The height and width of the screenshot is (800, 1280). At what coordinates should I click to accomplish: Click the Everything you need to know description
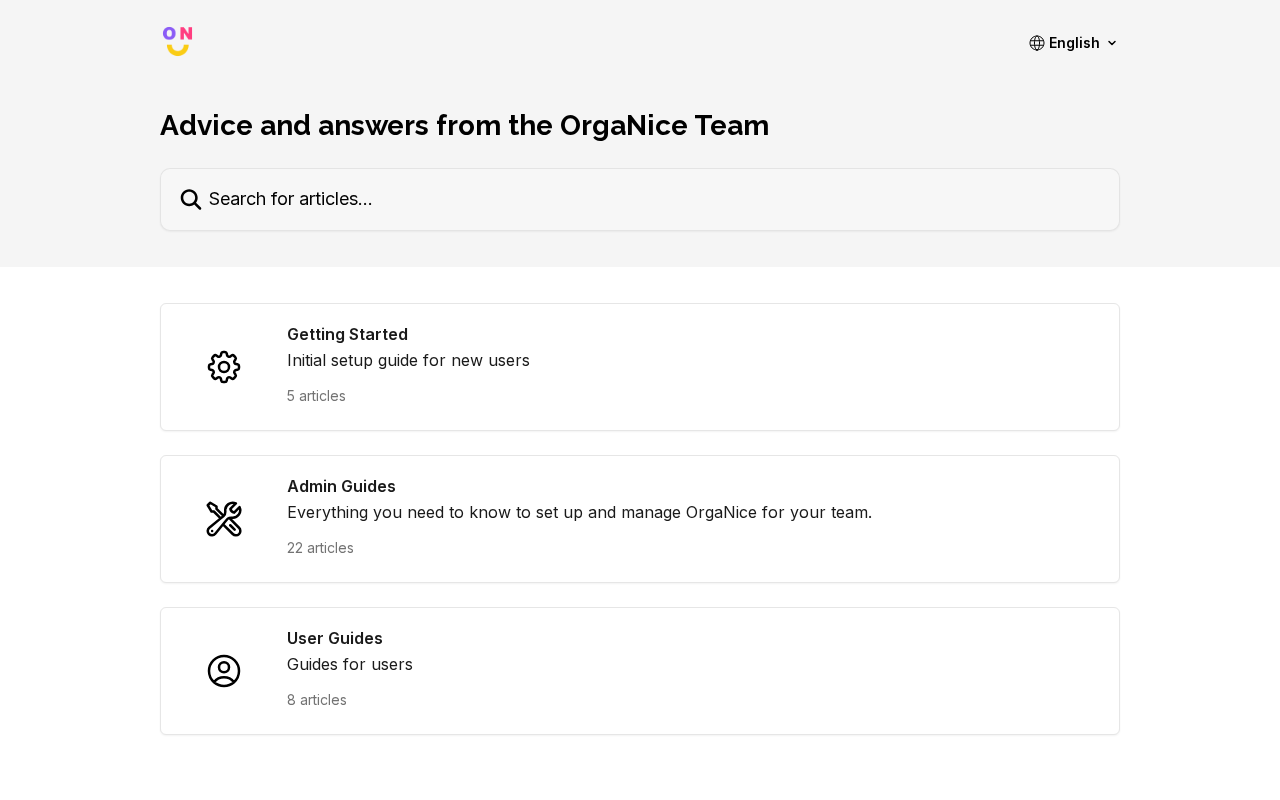click(x=579, y=512)
